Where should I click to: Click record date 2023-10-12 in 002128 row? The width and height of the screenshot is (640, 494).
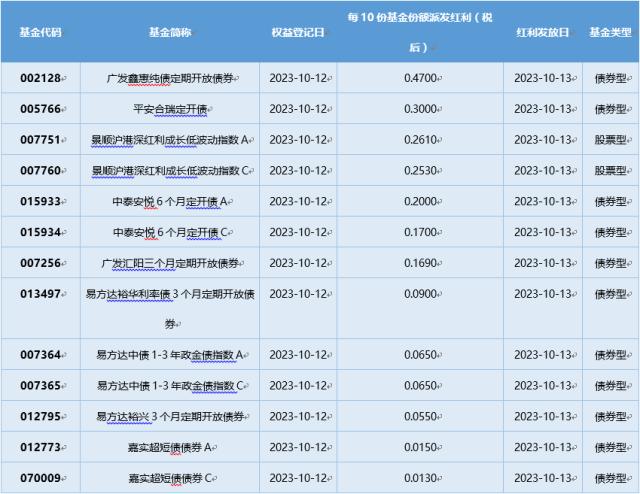tap(298, 78)
